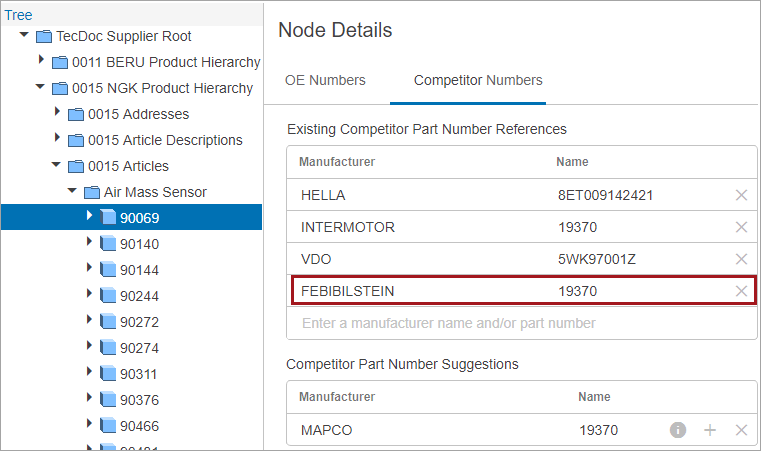
Task: Click HELLA manufacturer cell
Action: [x=323, y=195]
